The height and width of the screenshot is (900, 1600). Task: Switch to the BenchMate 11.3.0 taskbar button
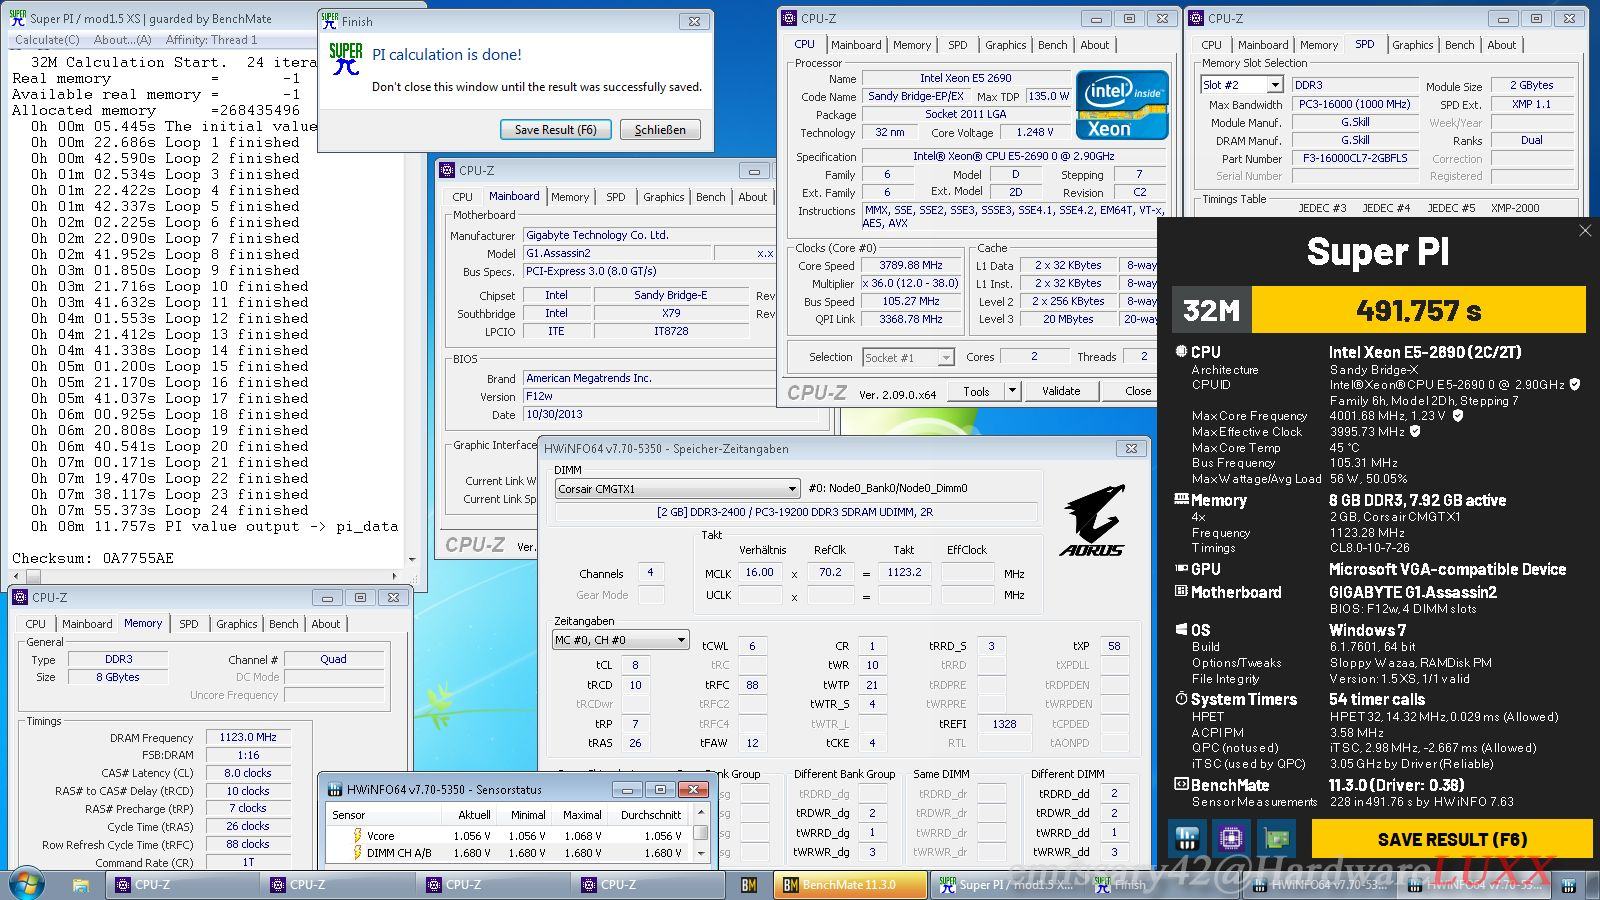tap(848, 885)
